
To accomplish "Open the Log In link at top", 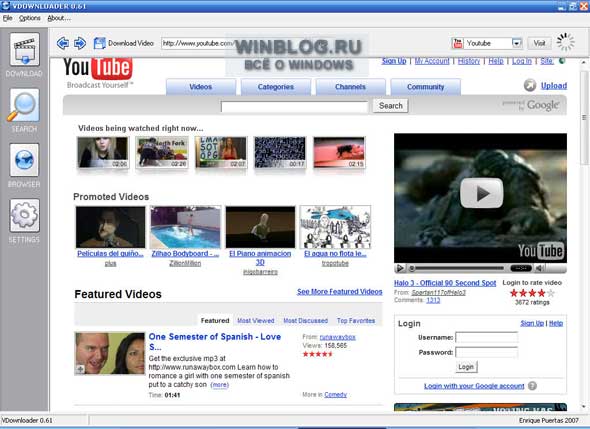I will 522,61.
